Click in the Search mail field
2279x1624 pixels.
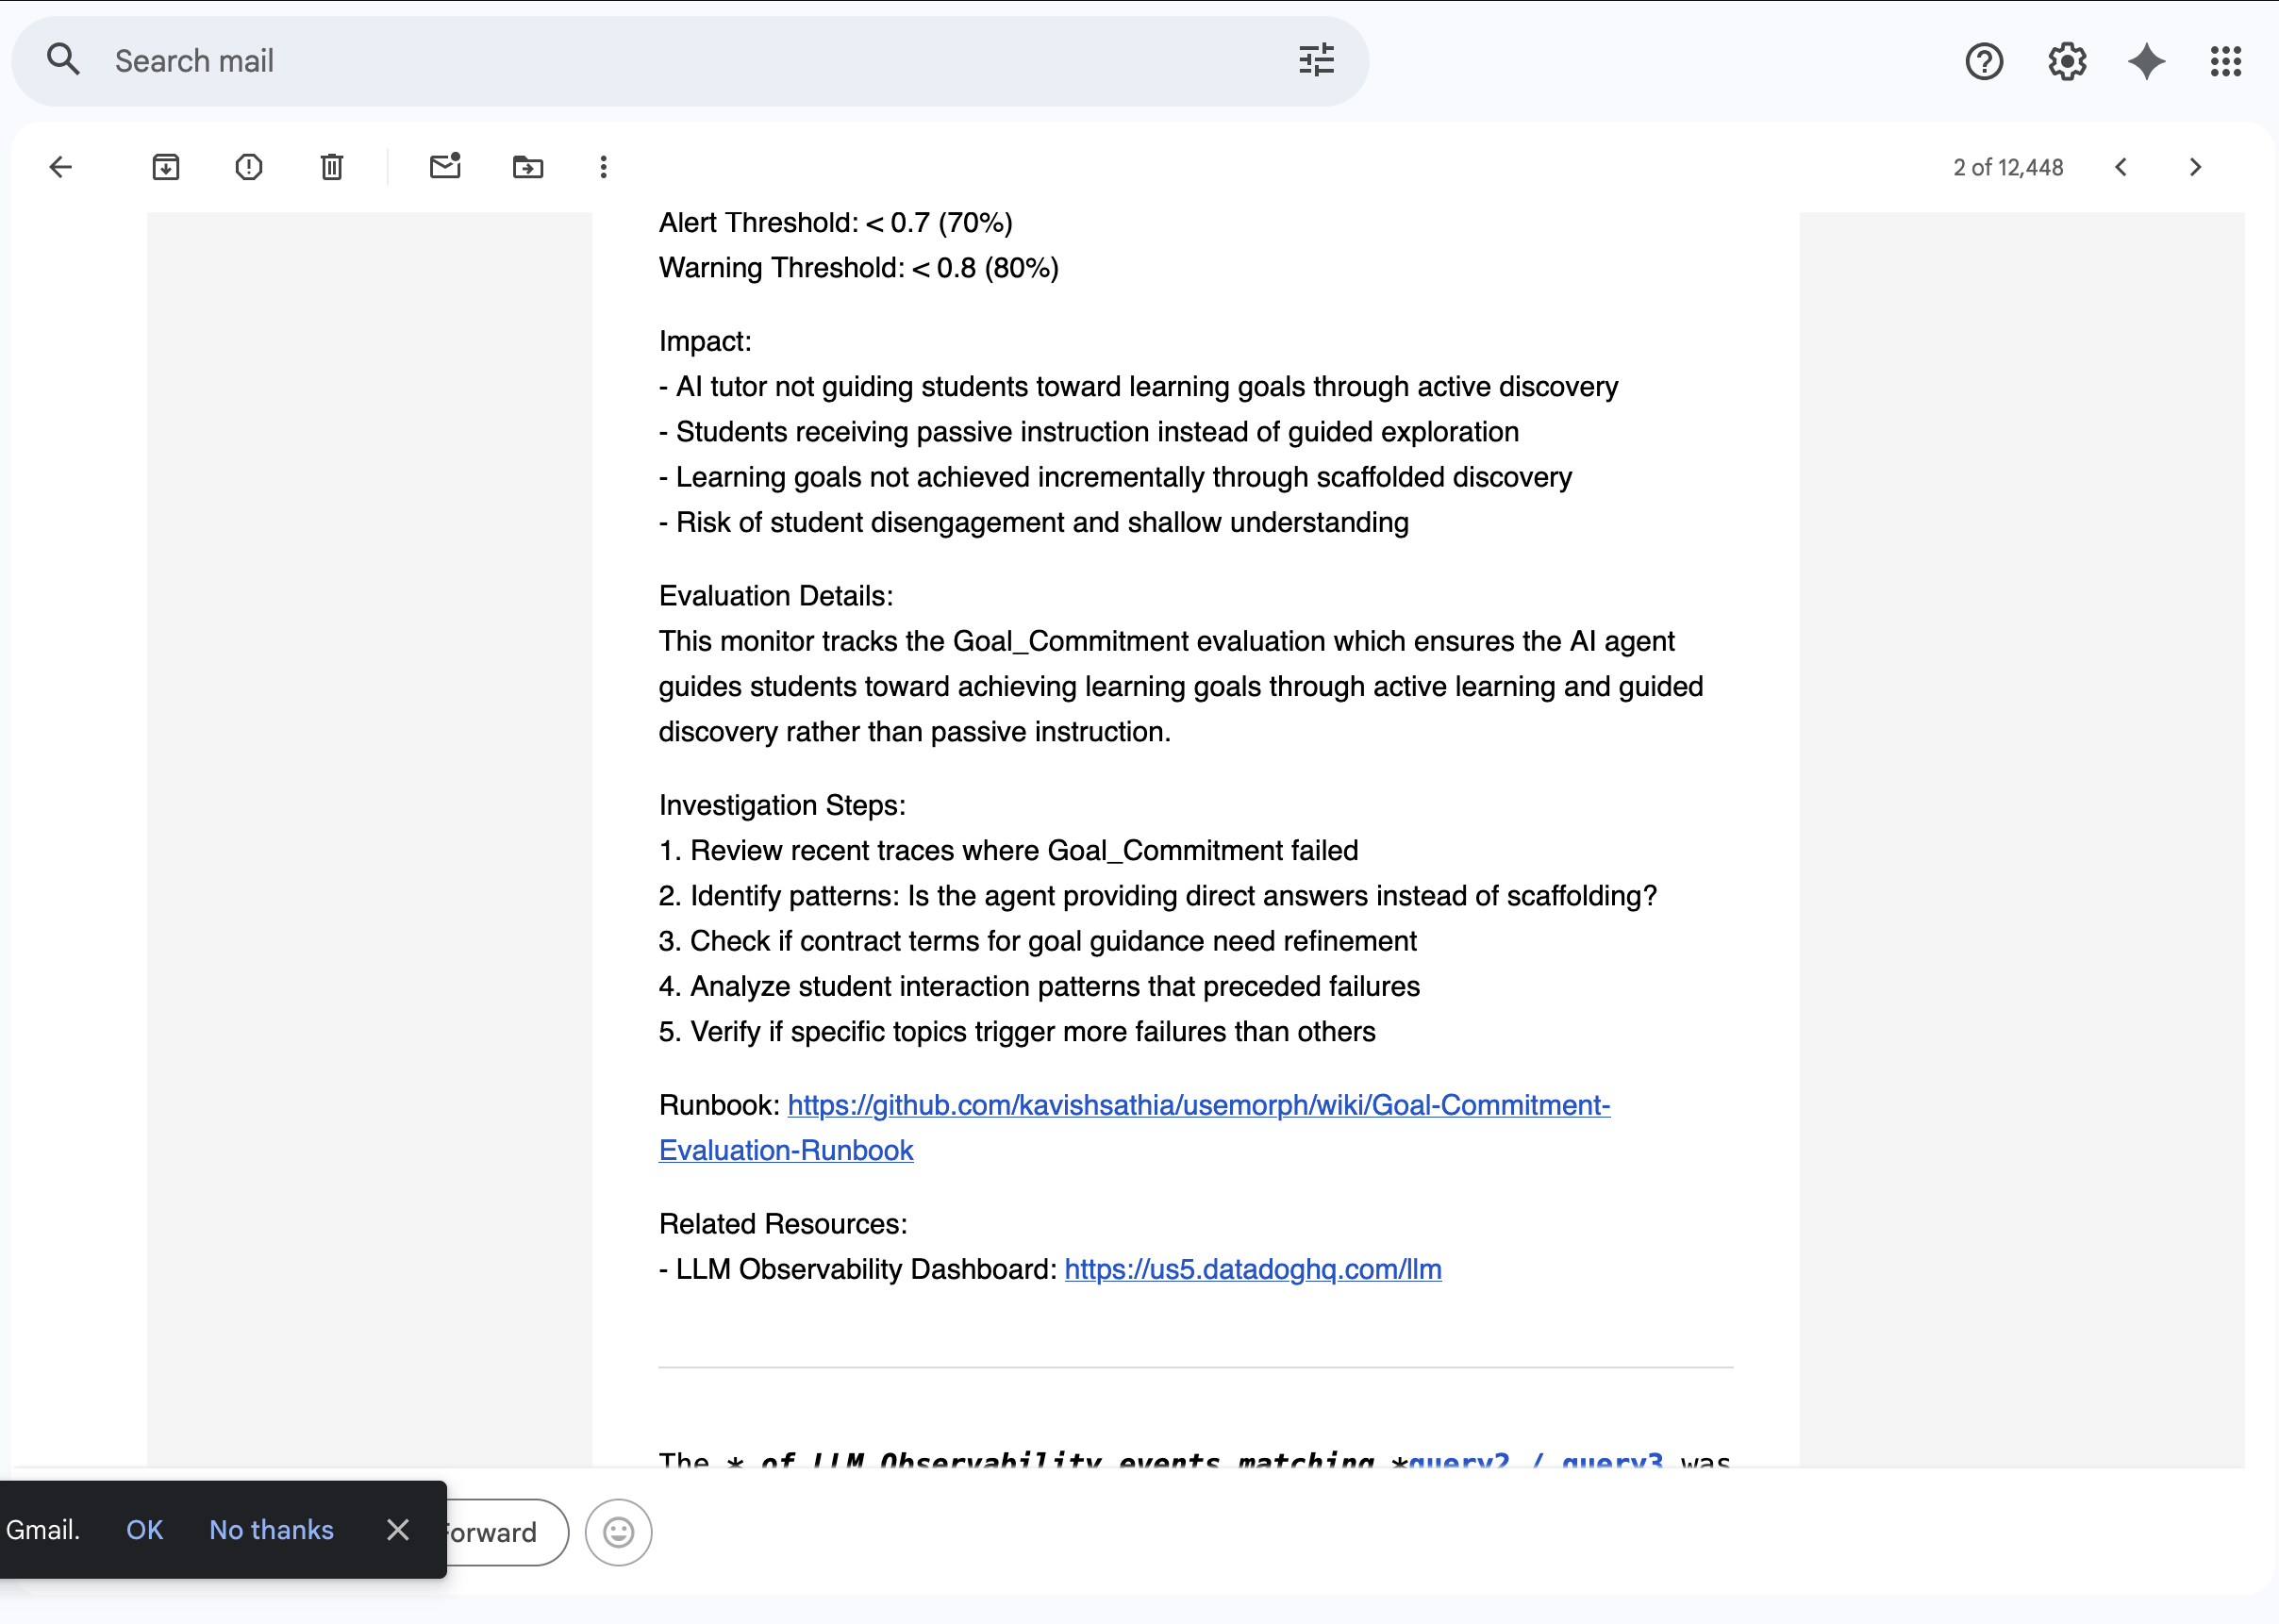(680, 61)
